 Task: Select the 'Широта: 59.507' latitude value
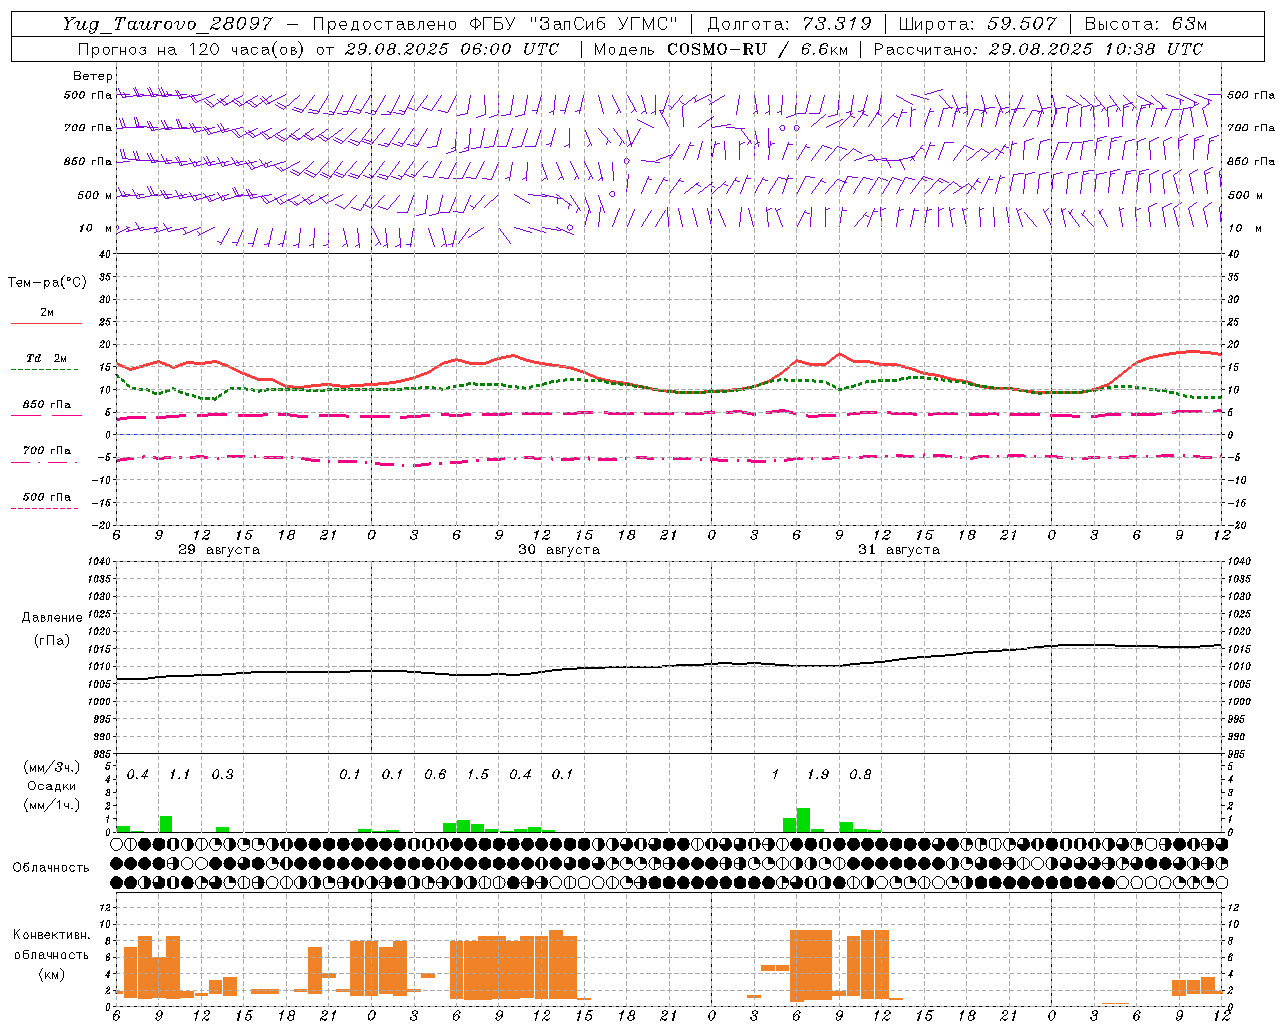pyautogui.click(x=978, y=24)
